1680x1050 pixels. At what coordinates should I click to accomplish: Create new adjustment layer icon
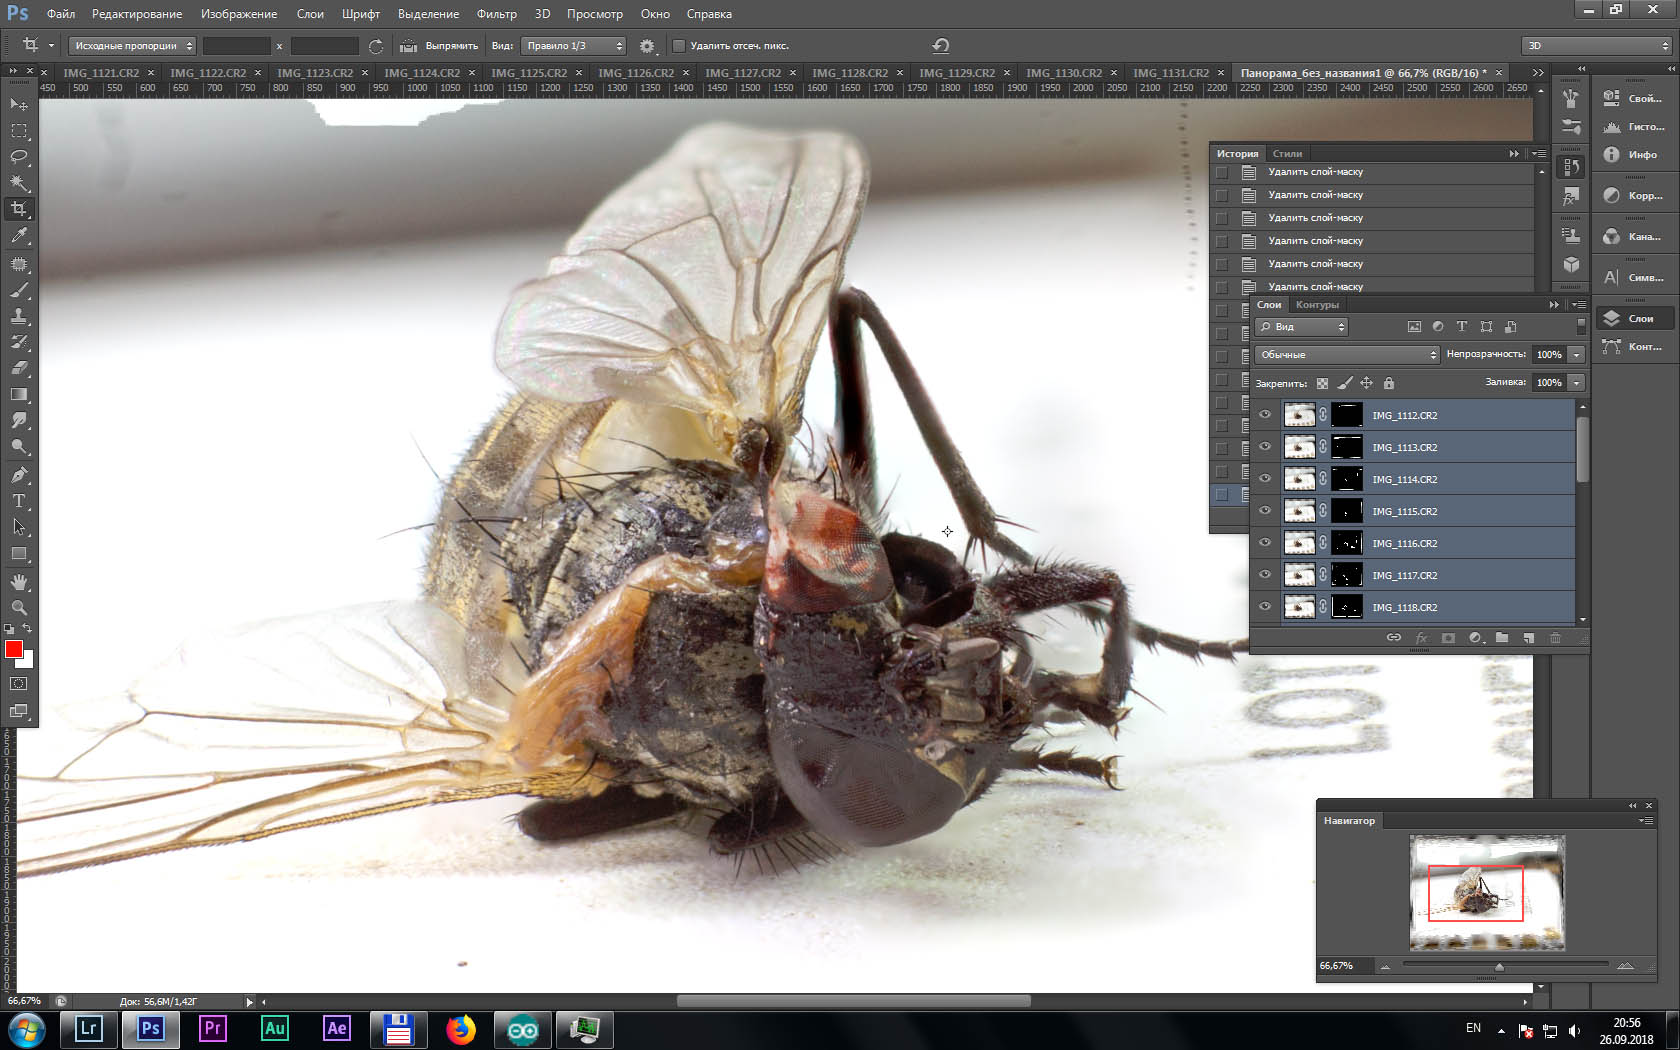pos(1475,638)
